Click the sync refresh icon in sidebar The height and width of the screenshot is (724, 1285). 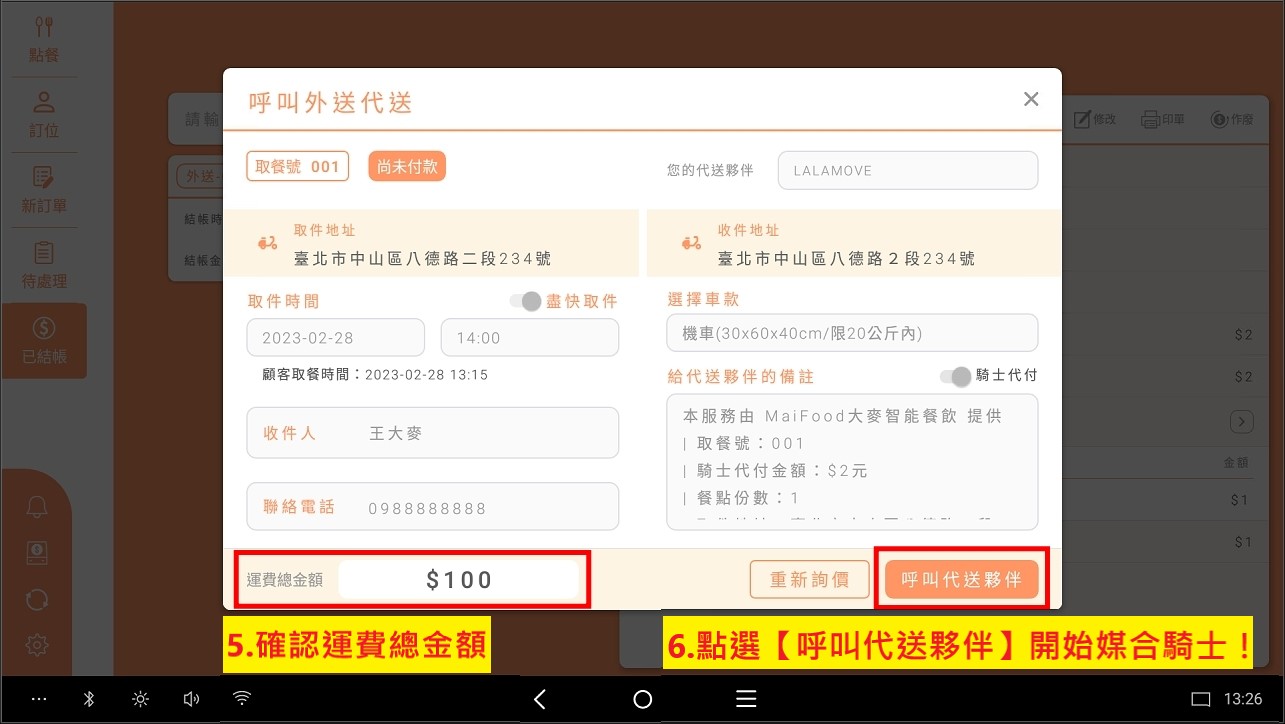pyautogui.click(x=37, y=599)
